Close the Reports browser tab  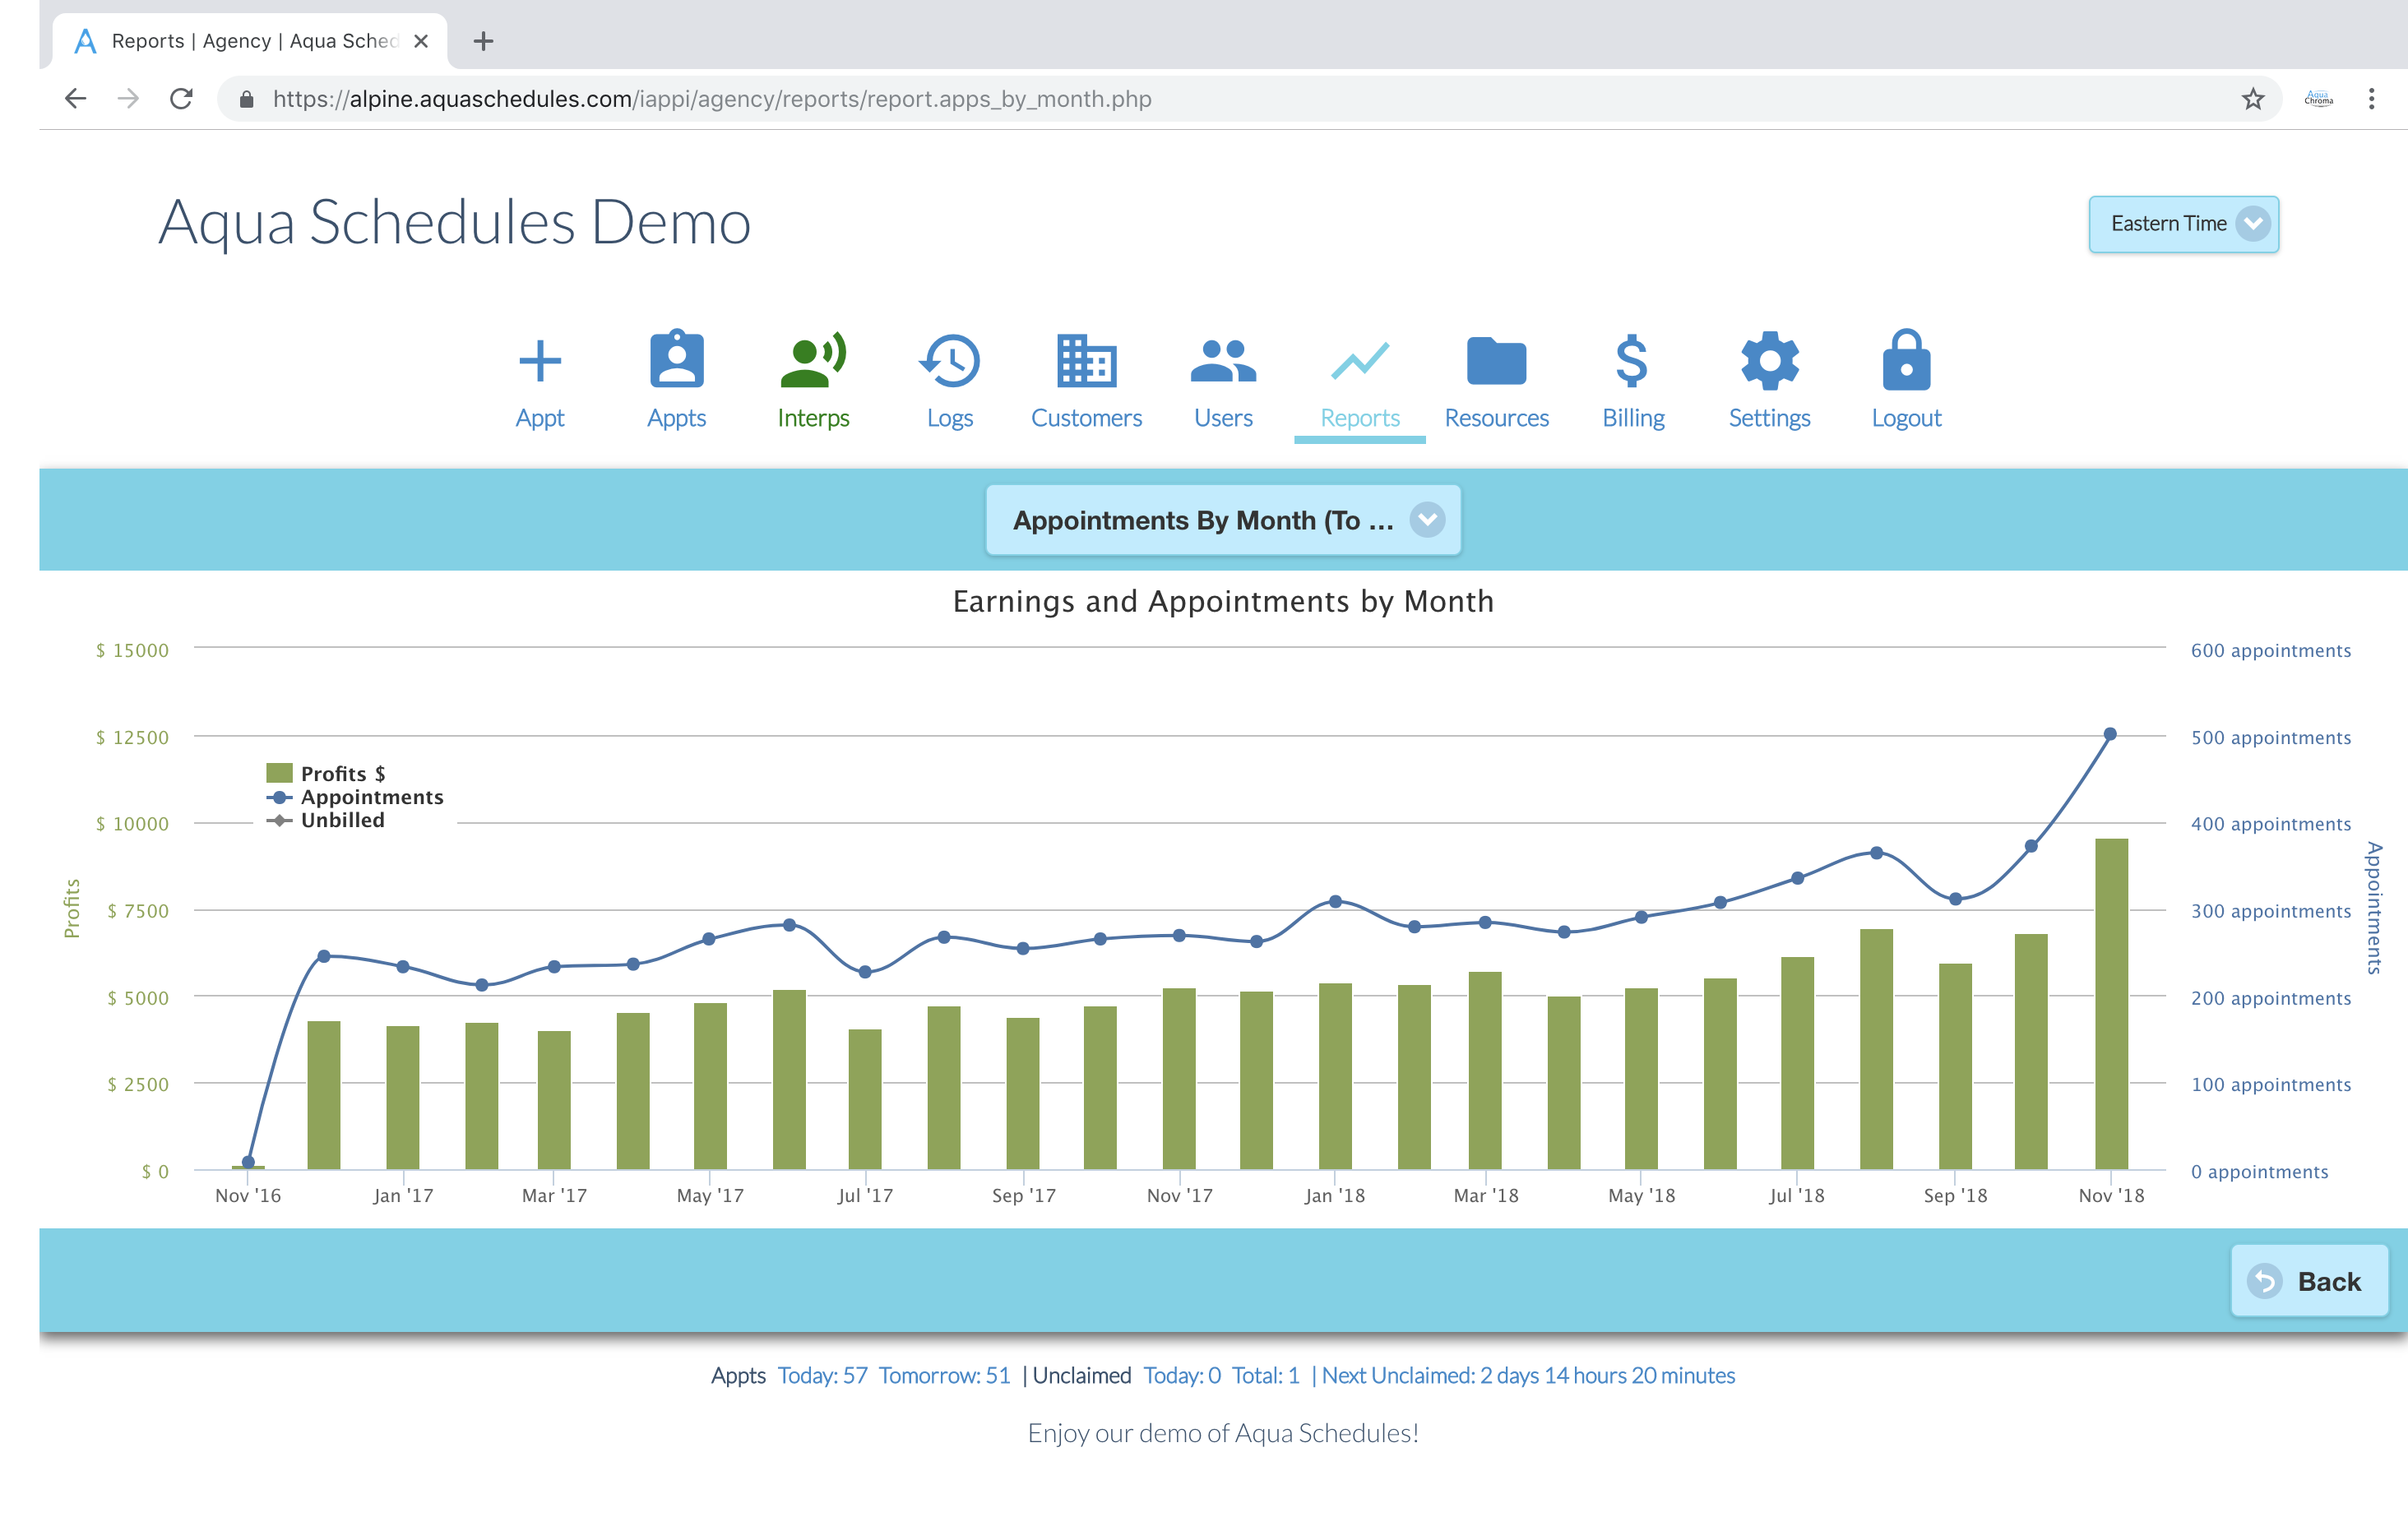421,41
